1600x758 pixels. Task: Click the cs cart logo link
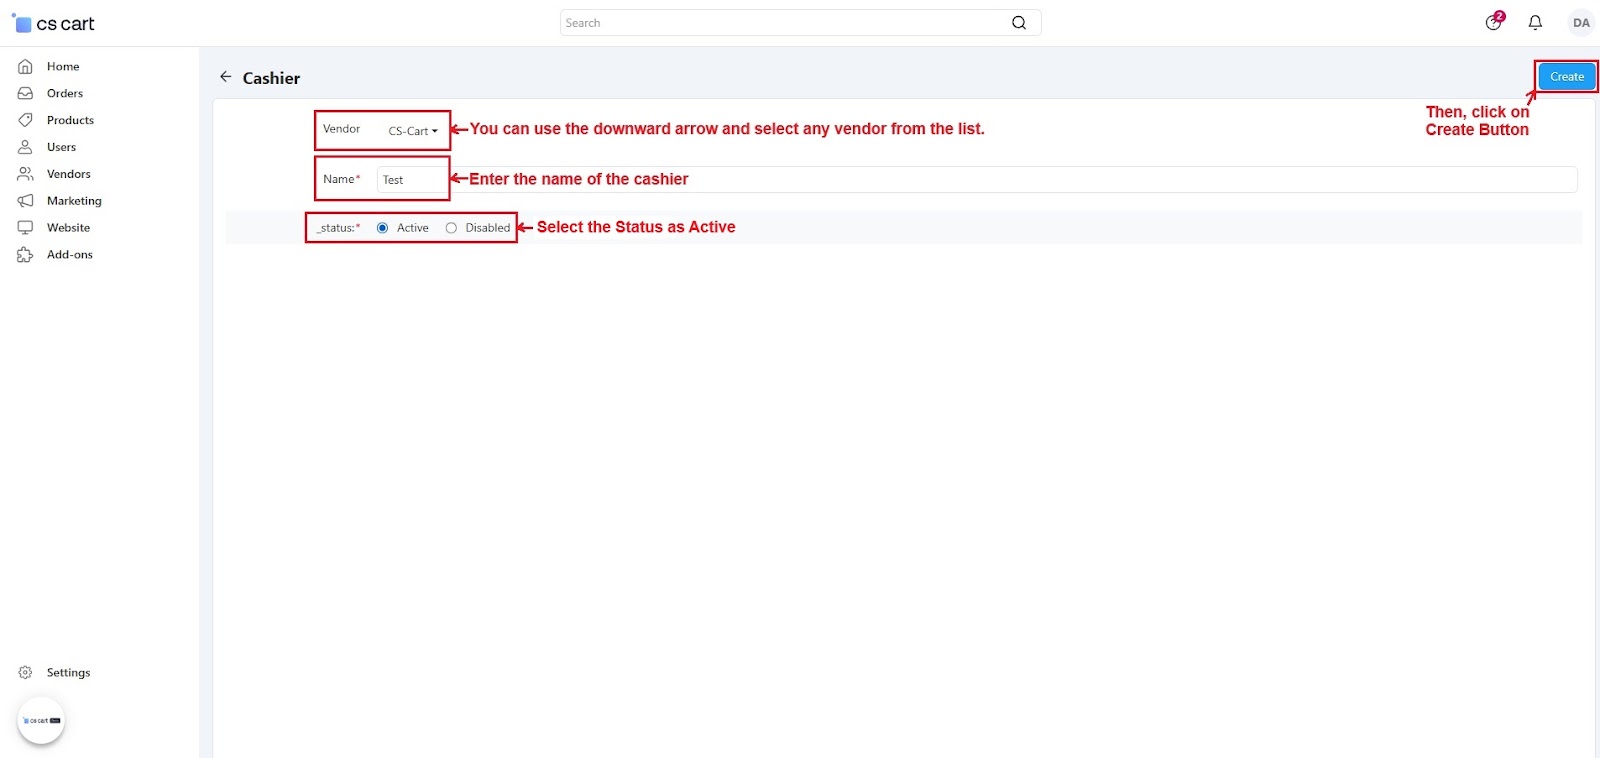click(53, 23)
